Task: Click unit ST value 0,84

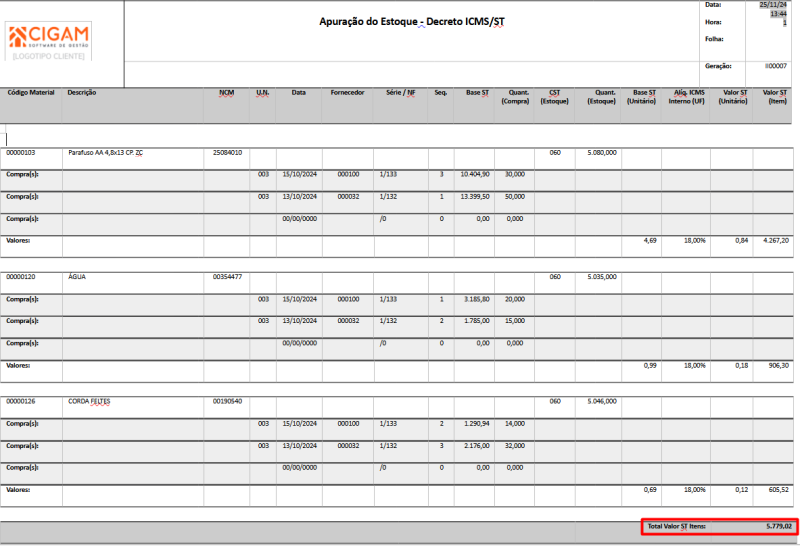Action: [x=742, y=240]
